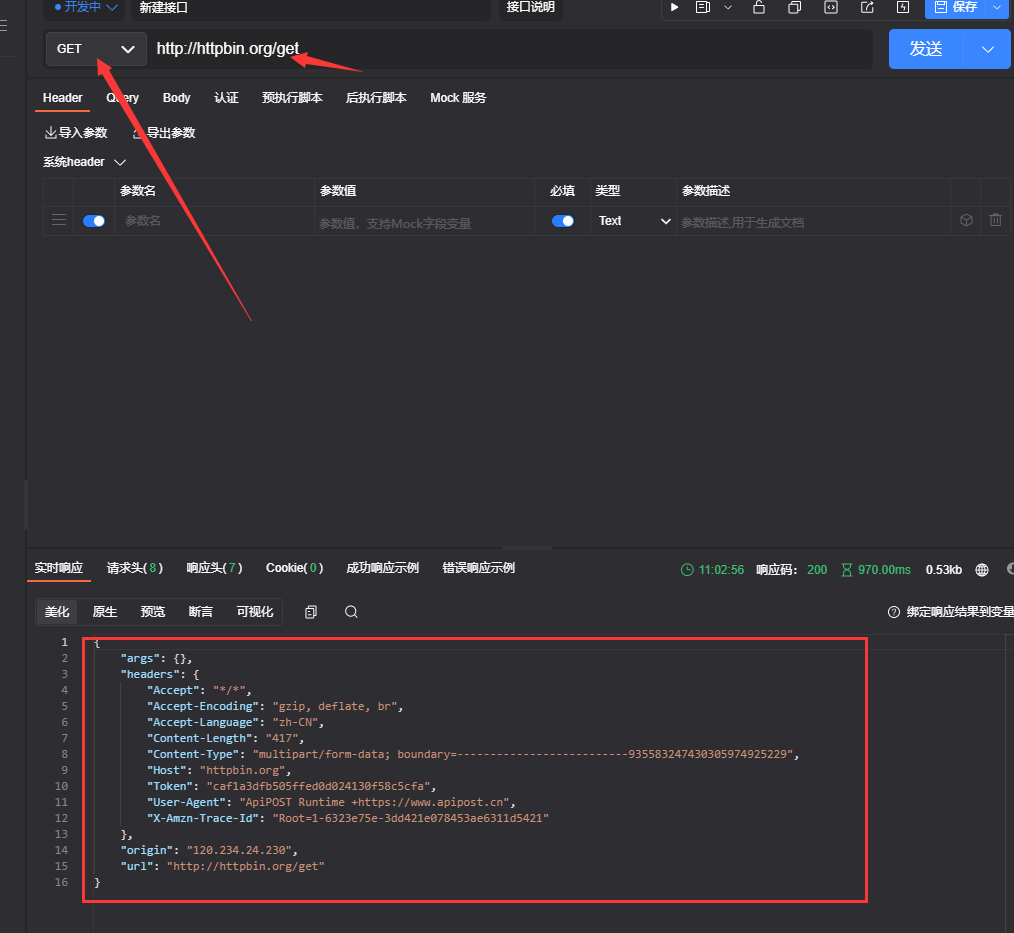Click the 参数值 input field
Screen dimensions: 1014x933
pyautogui.click(x=424, y=222)
